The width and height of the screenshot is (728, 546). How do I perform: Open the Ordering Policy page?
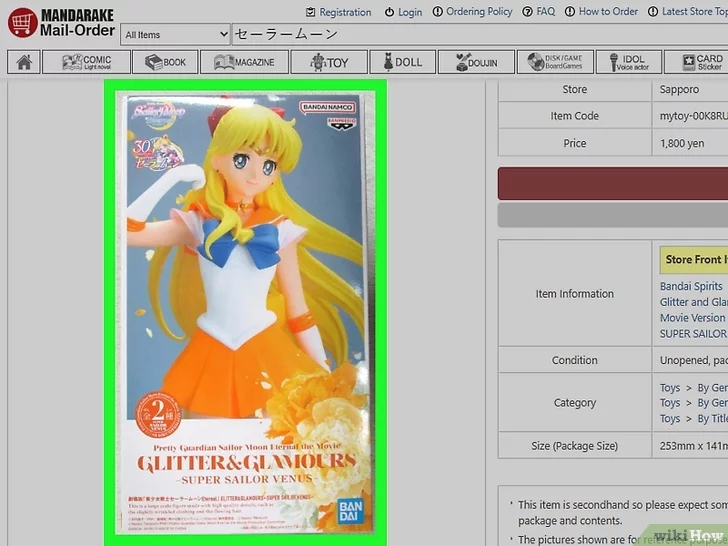(472, 12)
